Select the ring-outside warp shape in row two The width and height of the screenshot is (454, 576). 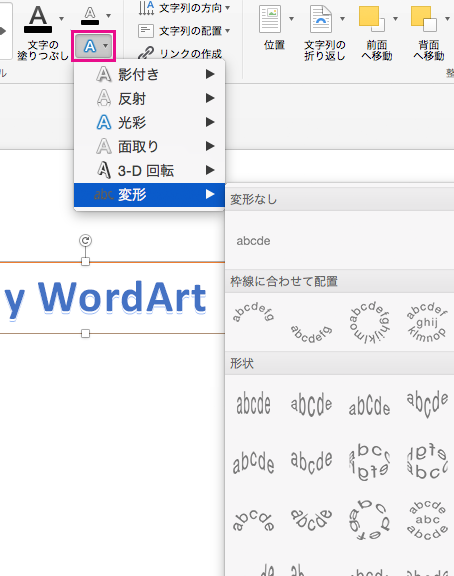[427, 462]
